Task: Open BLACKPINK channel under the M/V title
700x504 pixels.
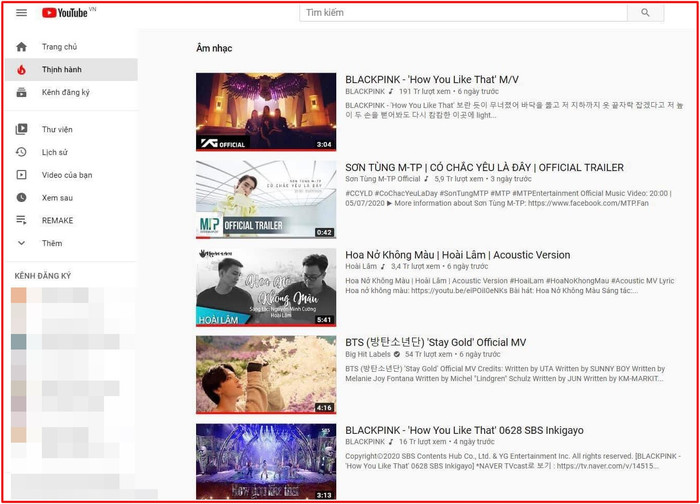Action: tap(365, 92)
